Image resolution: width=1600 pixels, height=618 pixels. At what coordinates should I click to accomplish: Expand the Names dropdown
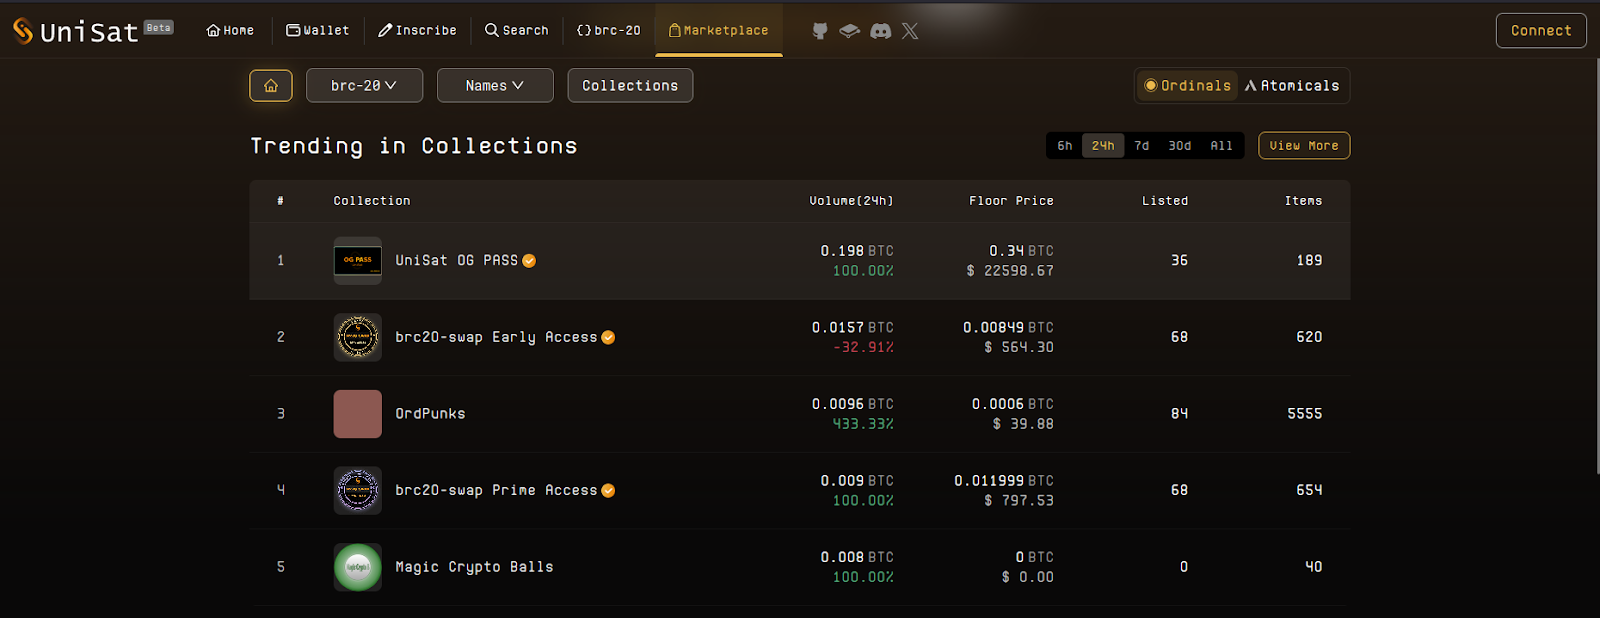tap(495, 86)
